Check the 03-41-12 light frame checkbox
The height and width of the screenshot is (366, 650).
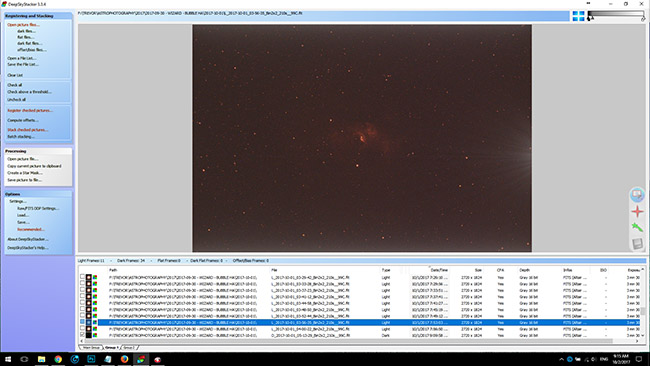click(82, 297)
